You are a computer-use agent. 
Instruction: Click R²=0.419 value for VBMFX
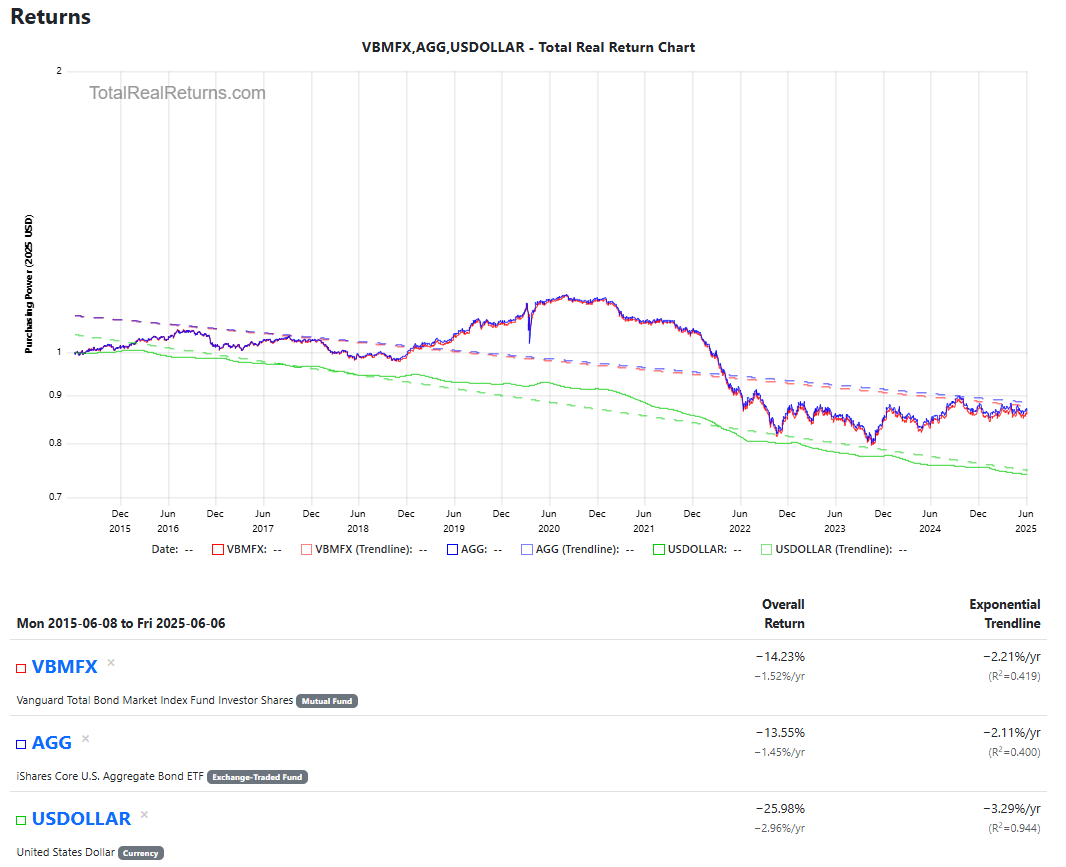(x=1014, y=676)
